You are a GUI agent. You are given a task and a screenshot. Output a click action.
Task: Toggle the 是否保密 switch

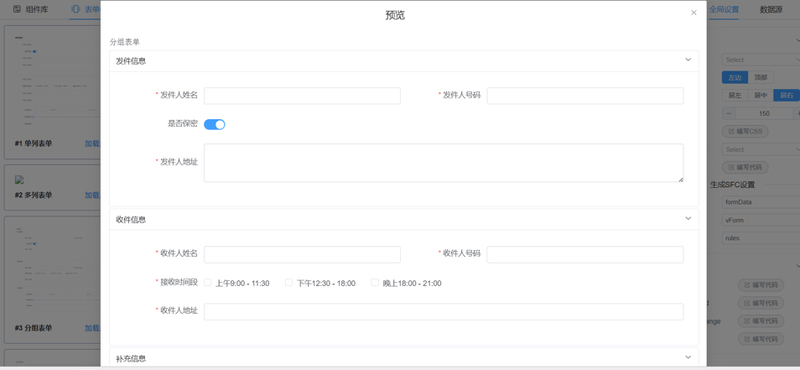(x=214, y=124)
